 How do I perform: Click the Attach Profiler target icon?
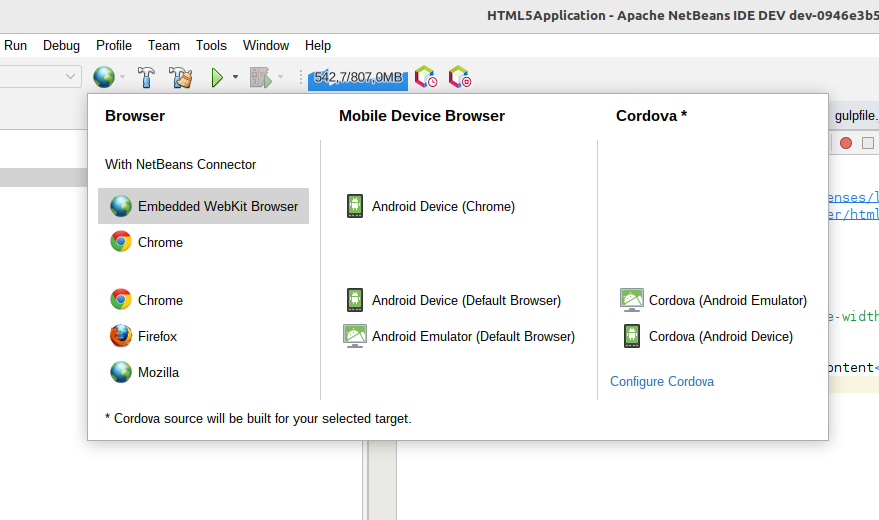(460, 77)
